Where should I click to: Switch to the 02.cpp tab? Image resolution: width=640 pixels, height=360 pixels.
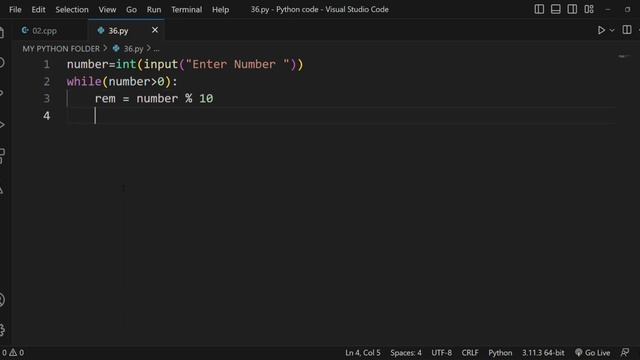(x=44, y=31)
